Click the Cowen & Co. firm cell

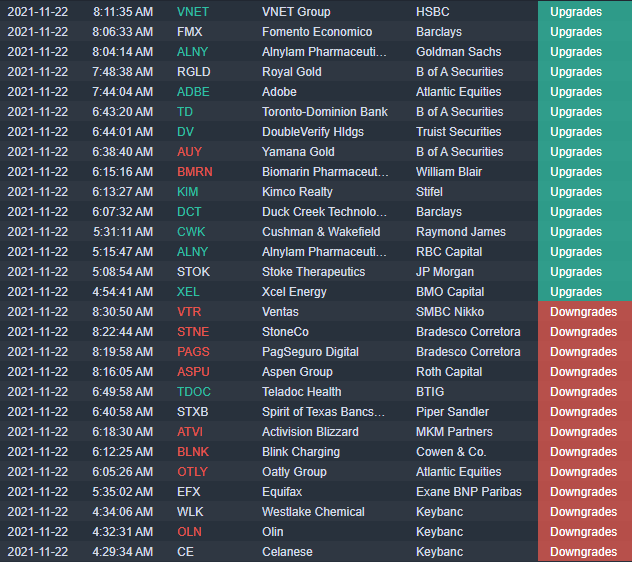pyautogui.click(x=451, y=452)
